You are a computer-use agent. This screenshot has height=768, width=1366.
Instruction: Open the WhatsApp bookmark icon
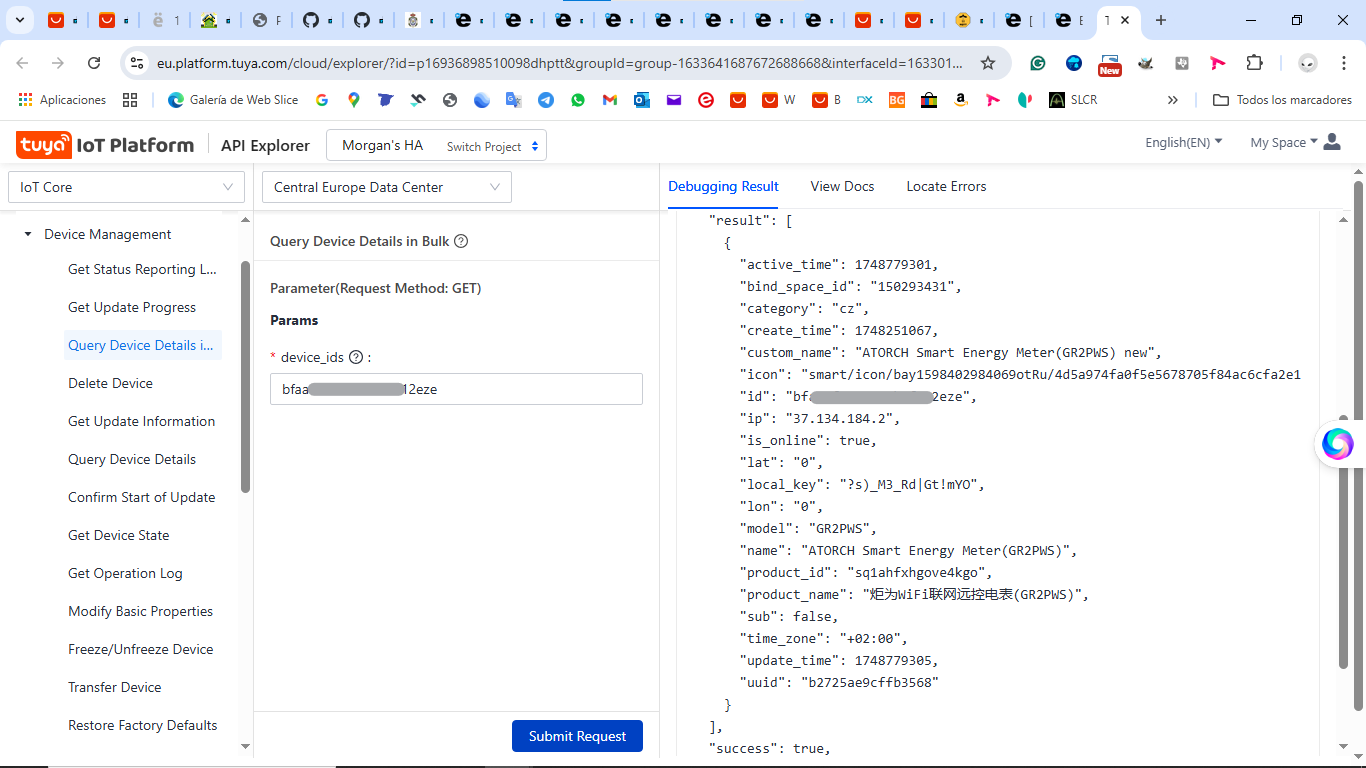[578, 100]
